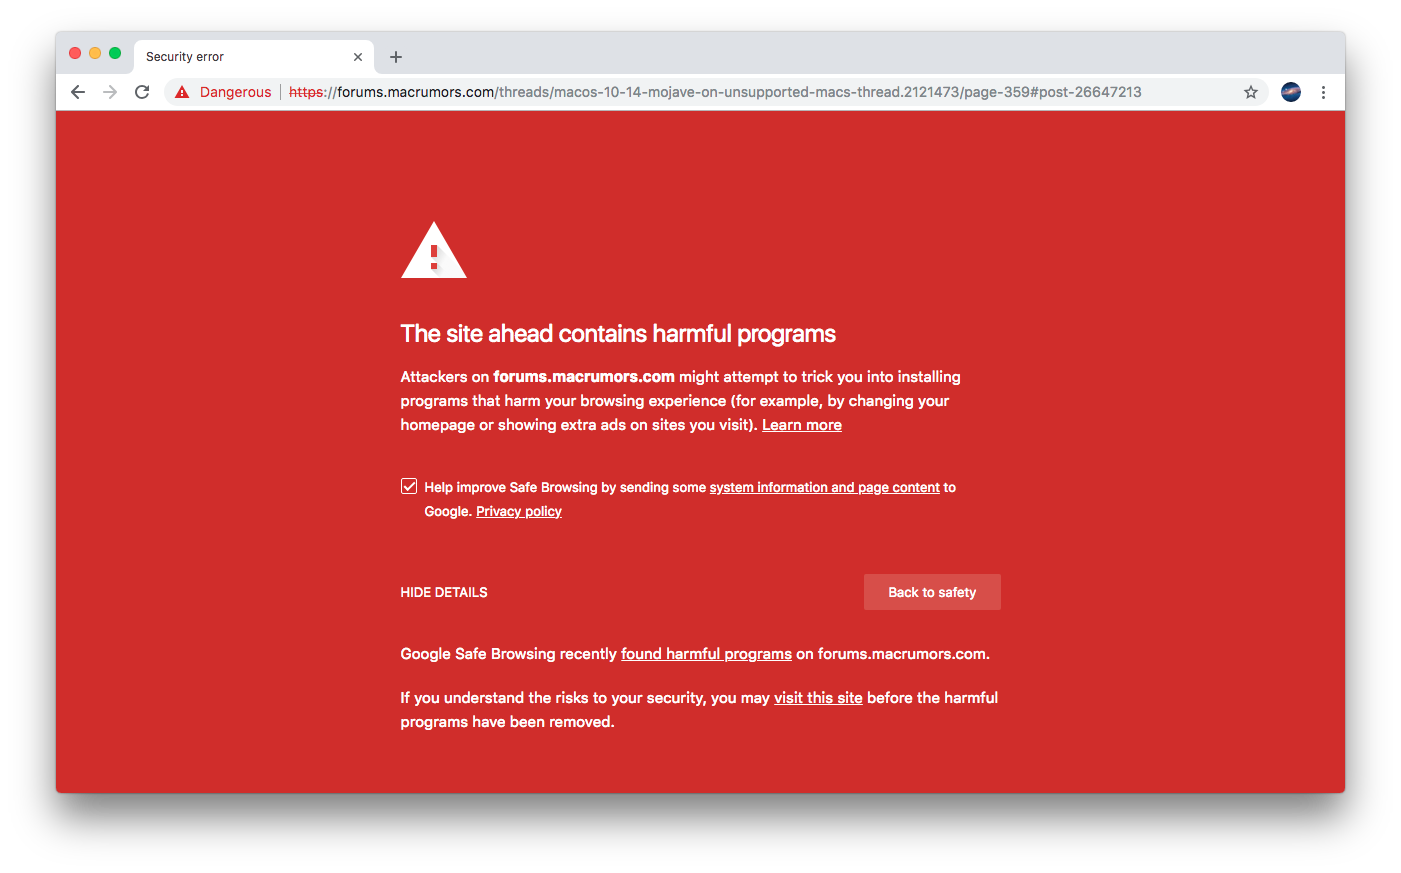1401x873 pixels.
Task: Click the browser back arrow
Action: pos(78,92)
